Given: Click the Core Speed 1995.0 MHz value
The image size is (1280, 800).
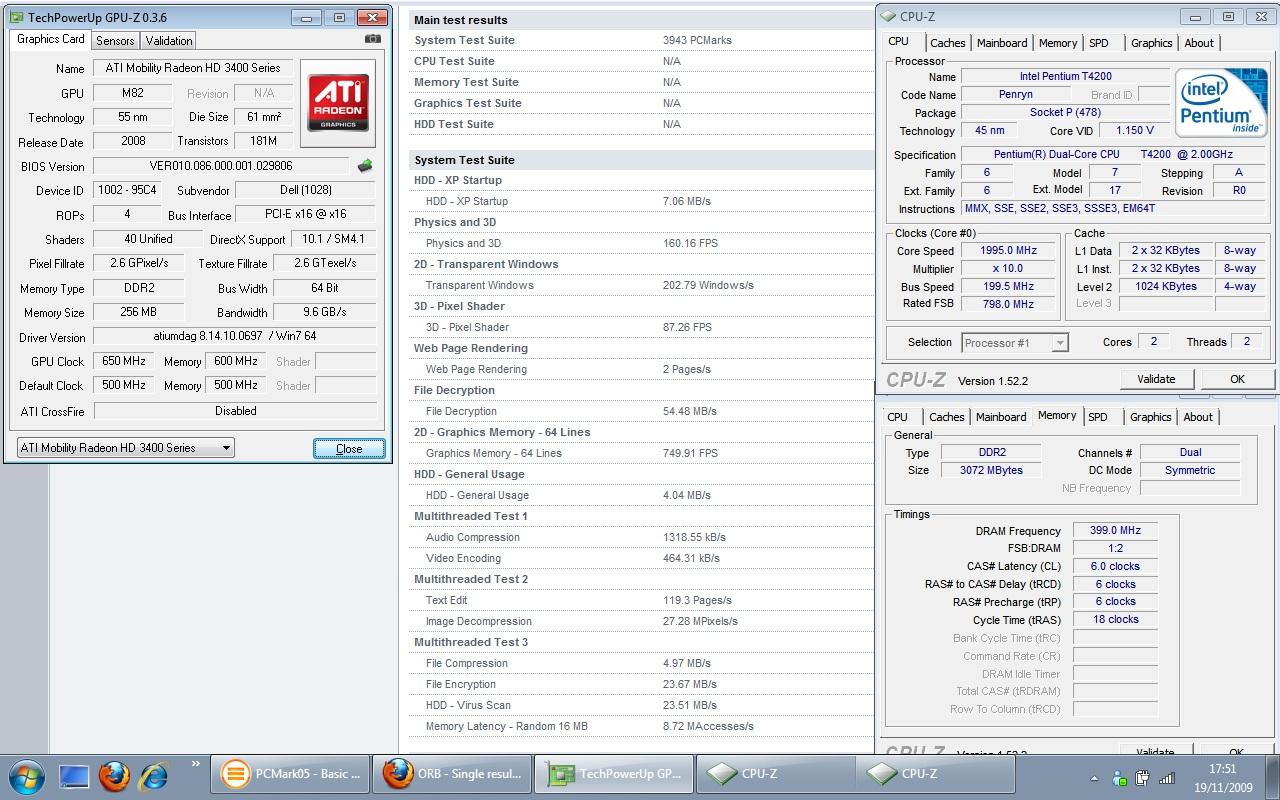Looking at the screenshot, I should tap(1008, 251).
